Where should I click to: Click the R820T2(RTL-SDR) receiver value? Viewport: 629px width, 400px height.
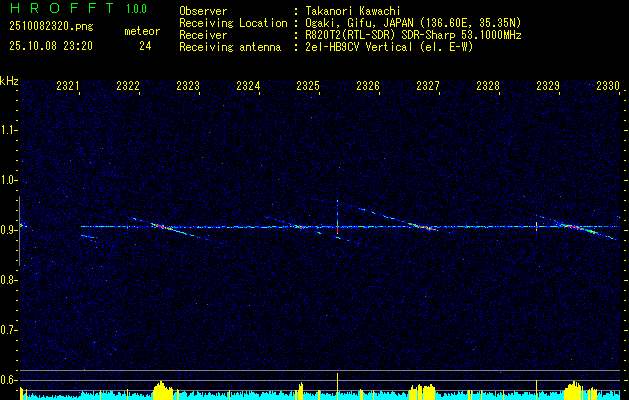point(414,35)
